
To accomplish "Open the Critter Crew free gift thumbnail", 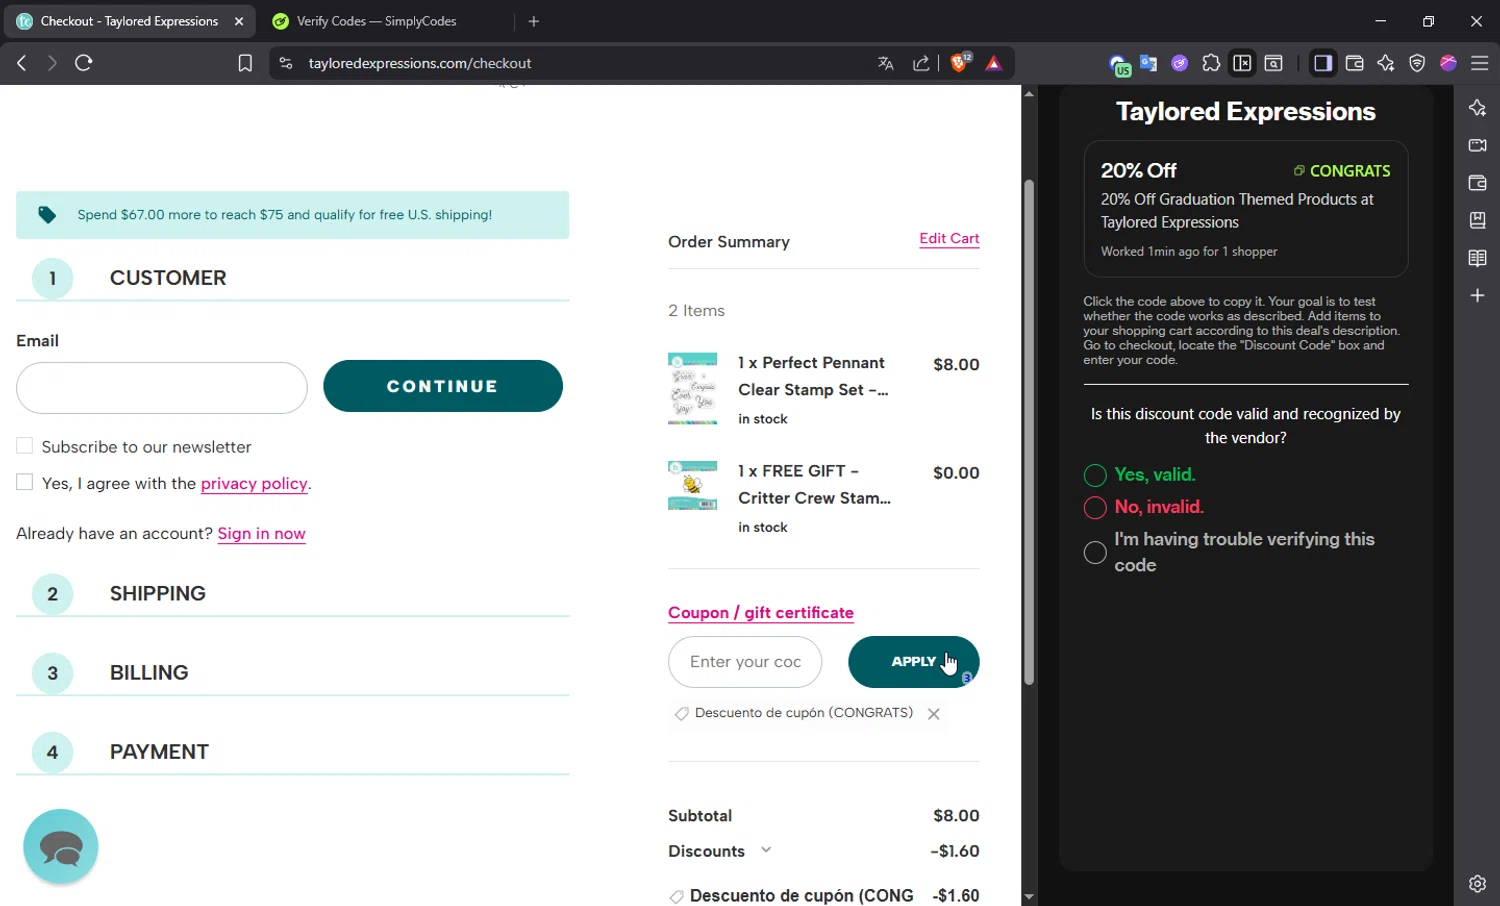I will [x=692, y=485].
